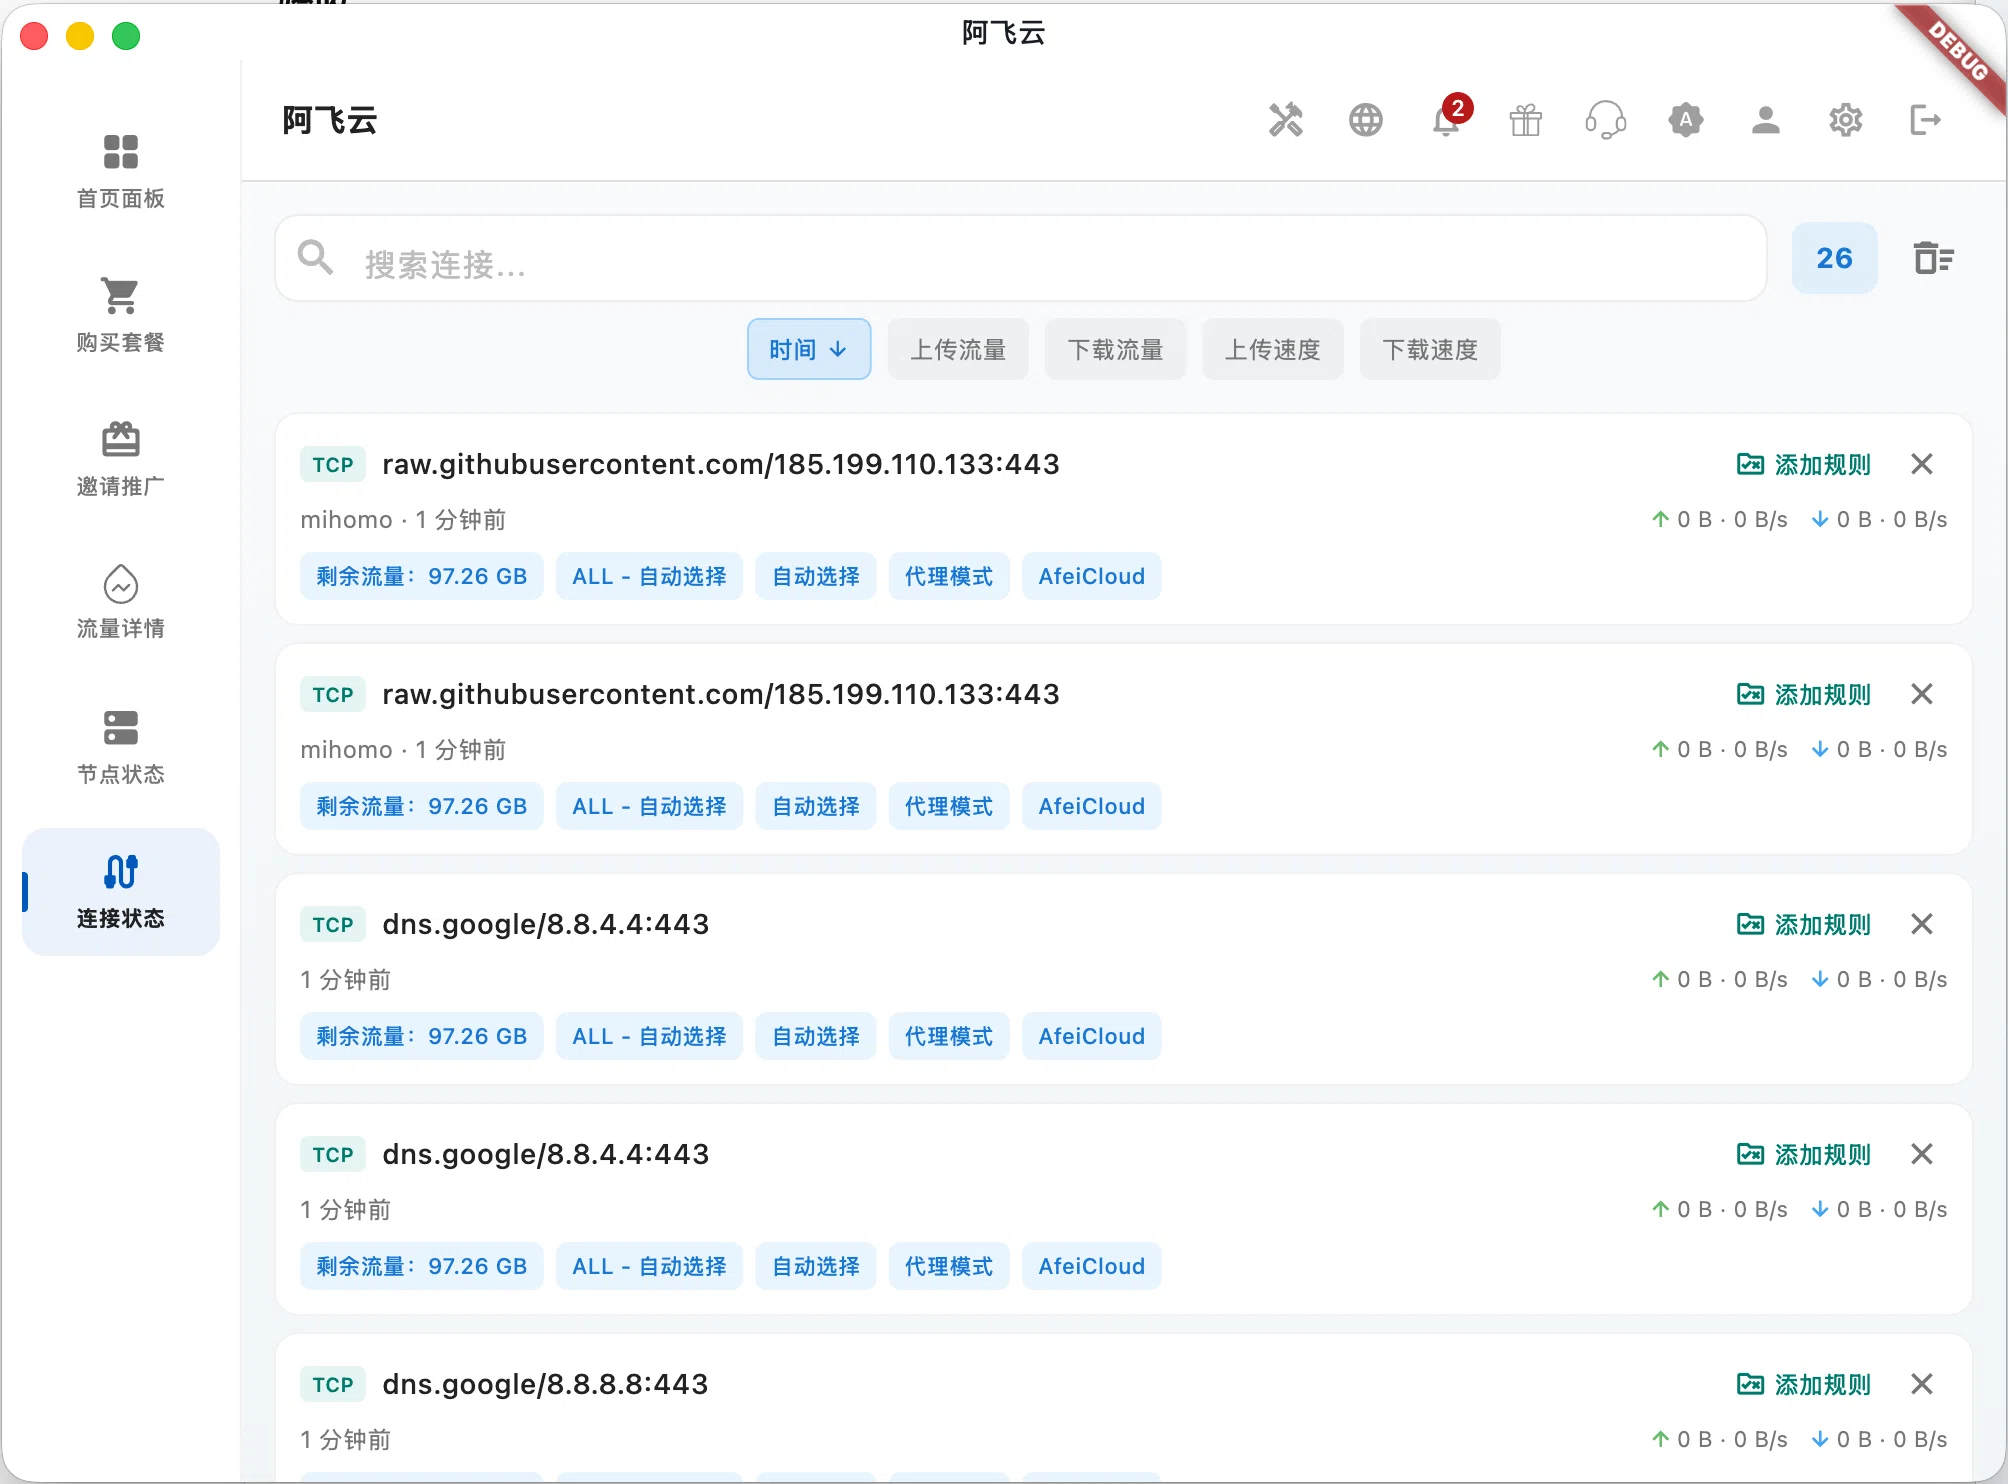Click the yellow minimize window button
The width and height of the screenshot is (2008, 1484).
click(x=80, y=36)
